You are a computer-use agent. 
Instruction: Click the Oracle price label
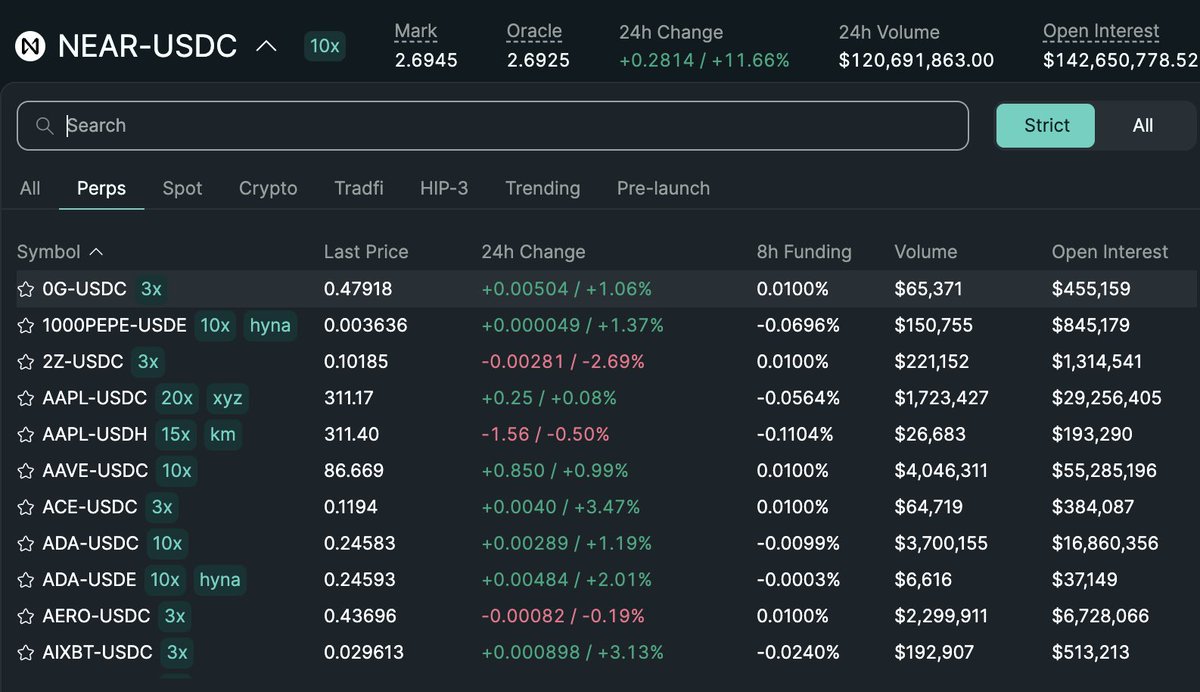point(535,32)
